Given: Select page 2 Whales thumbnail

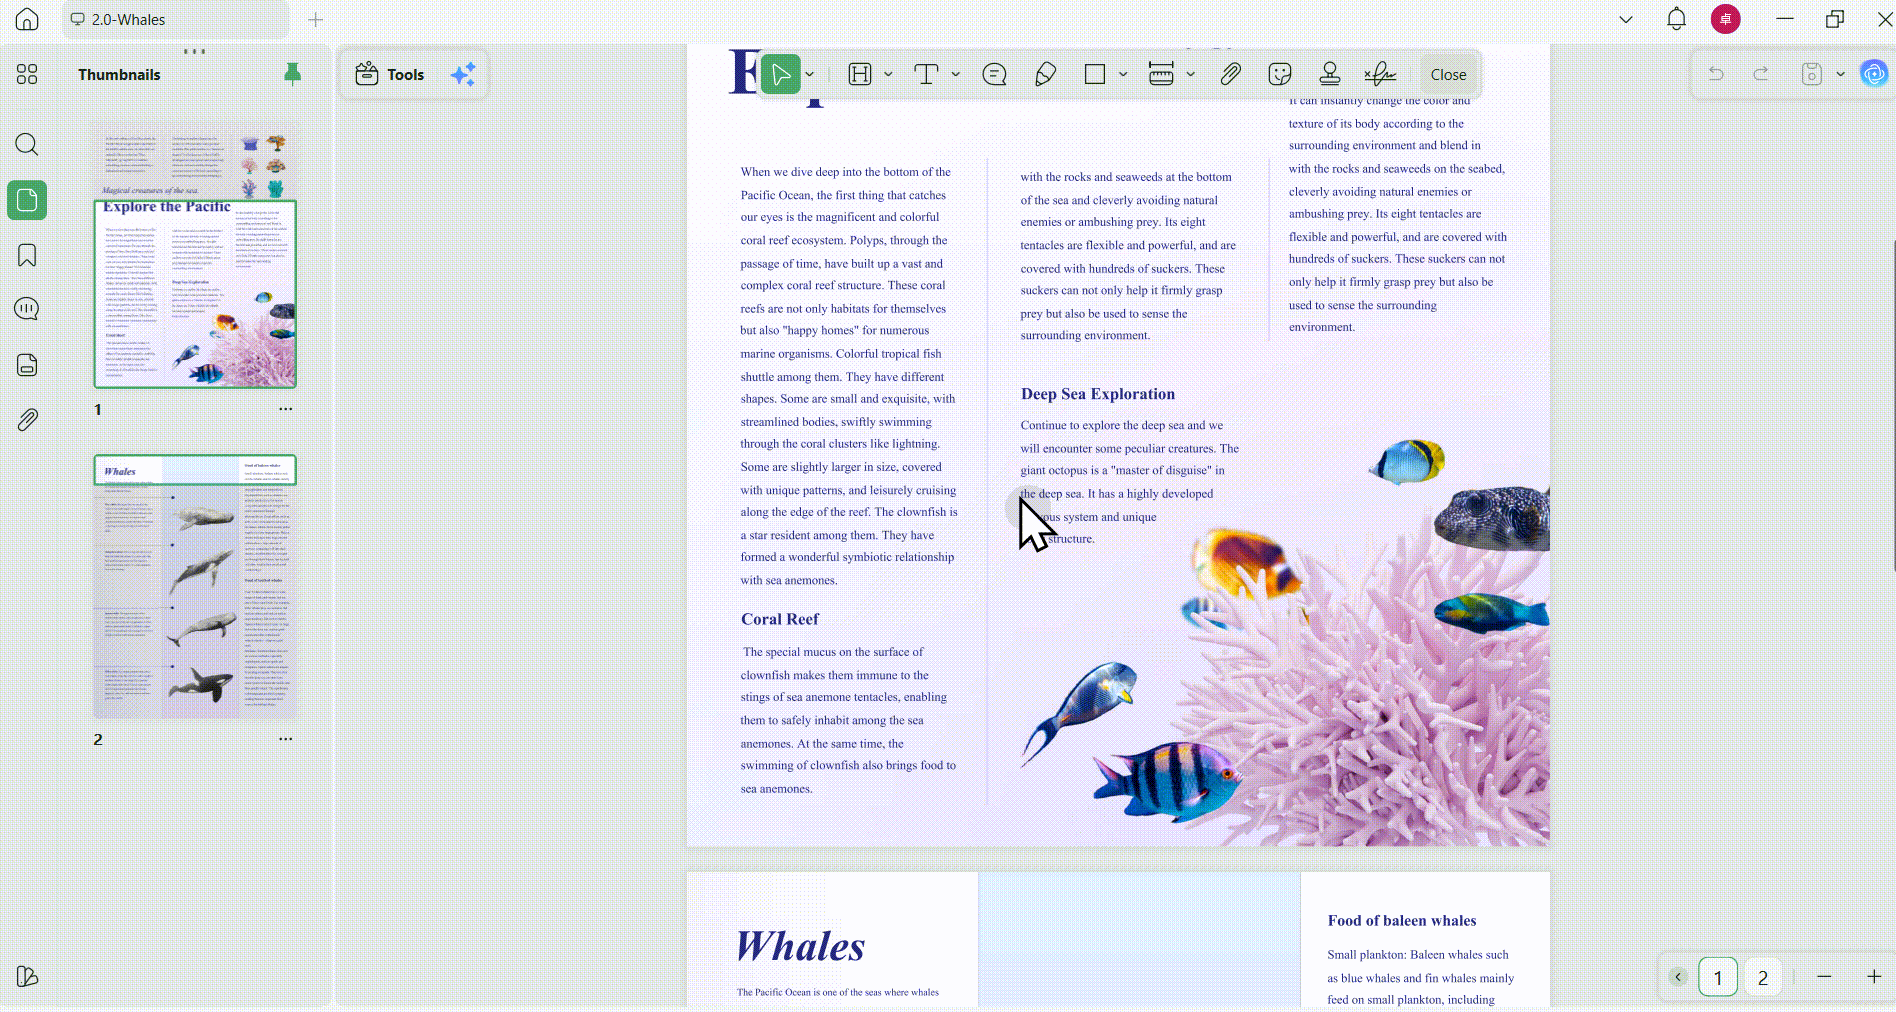Looking at the screenshot, I should pos(195,587).
